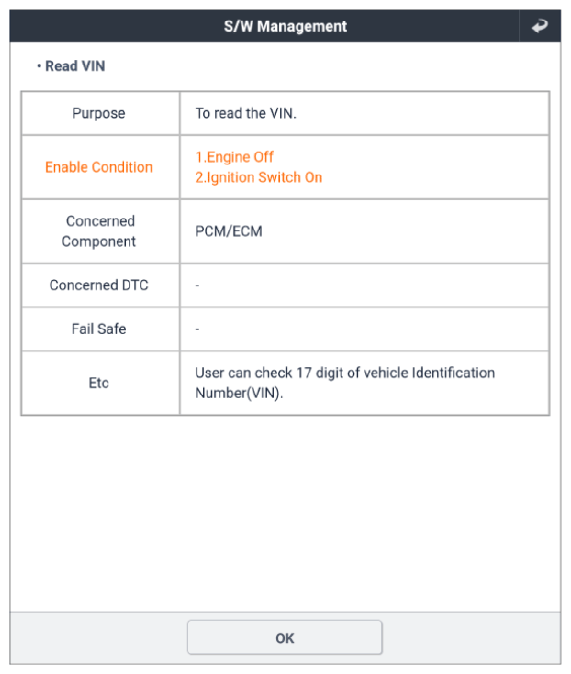
Task: Click the gray footer bar beside OK
Action: [471, 638]
